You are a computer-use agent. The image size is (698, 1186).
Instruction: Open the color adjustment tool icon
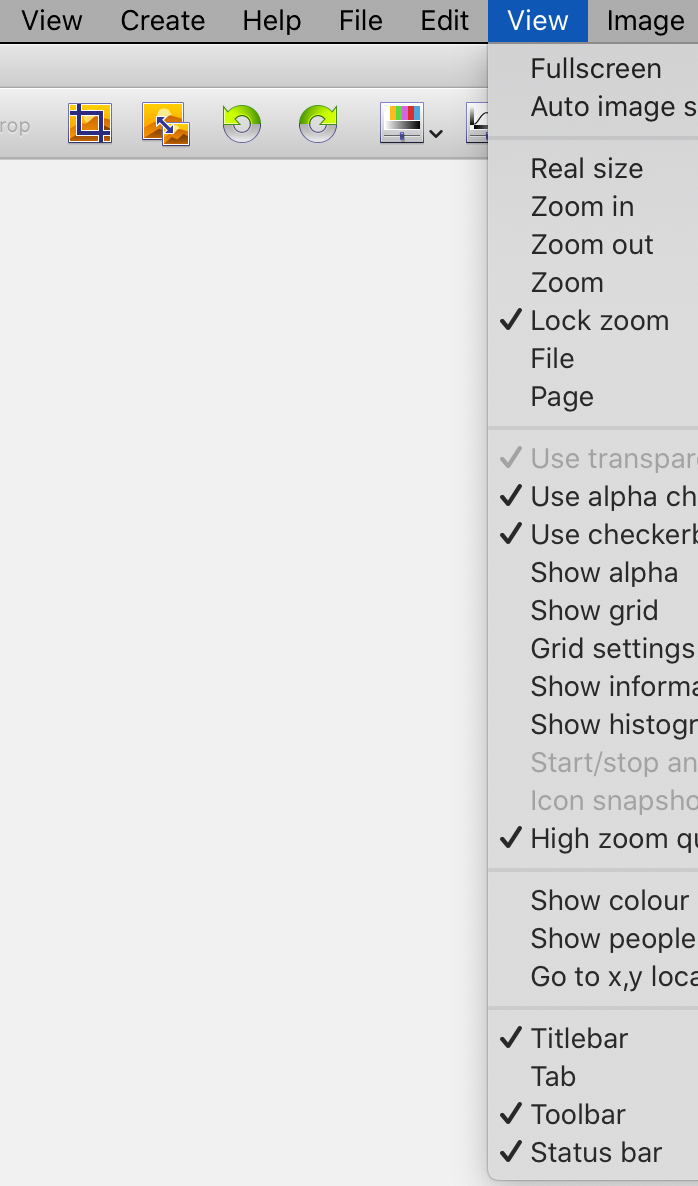click(402, 123)
